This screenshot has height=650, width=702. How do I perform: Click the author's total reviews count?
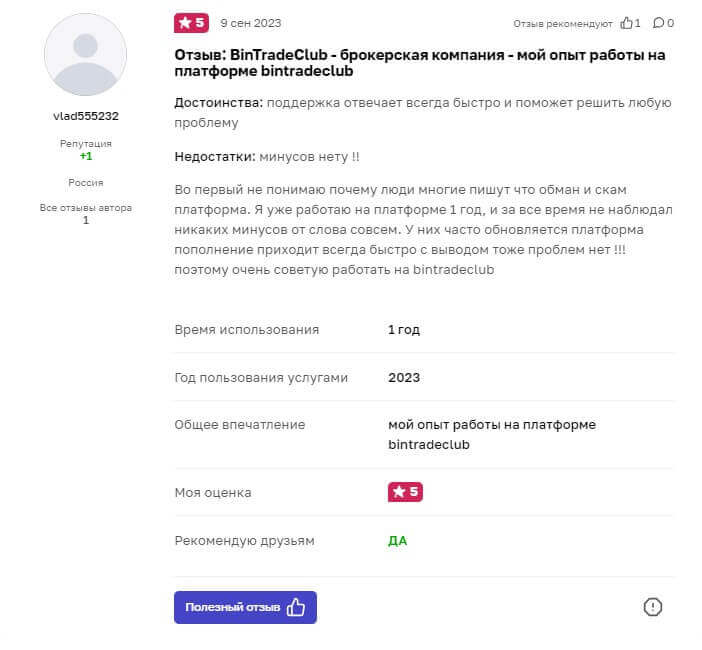point(86,220)
